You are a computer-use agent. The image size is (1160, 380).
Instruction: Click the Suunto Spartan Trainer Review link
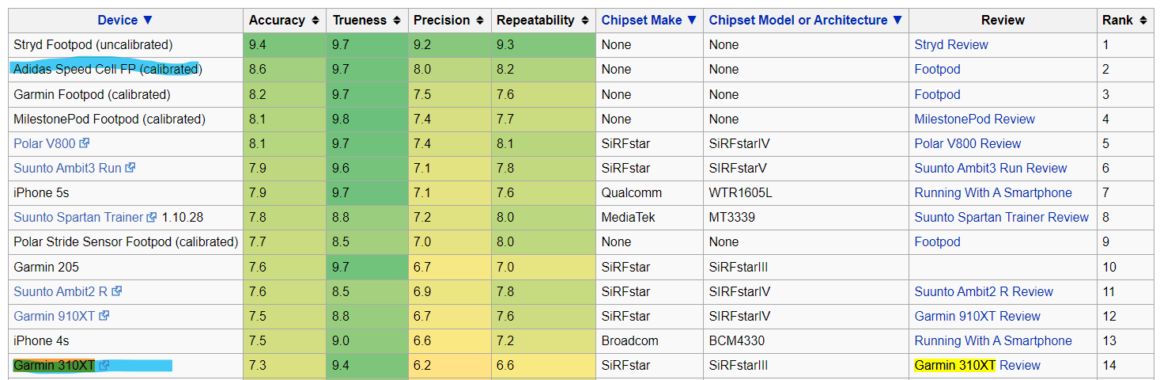(x=1001, y=217)
